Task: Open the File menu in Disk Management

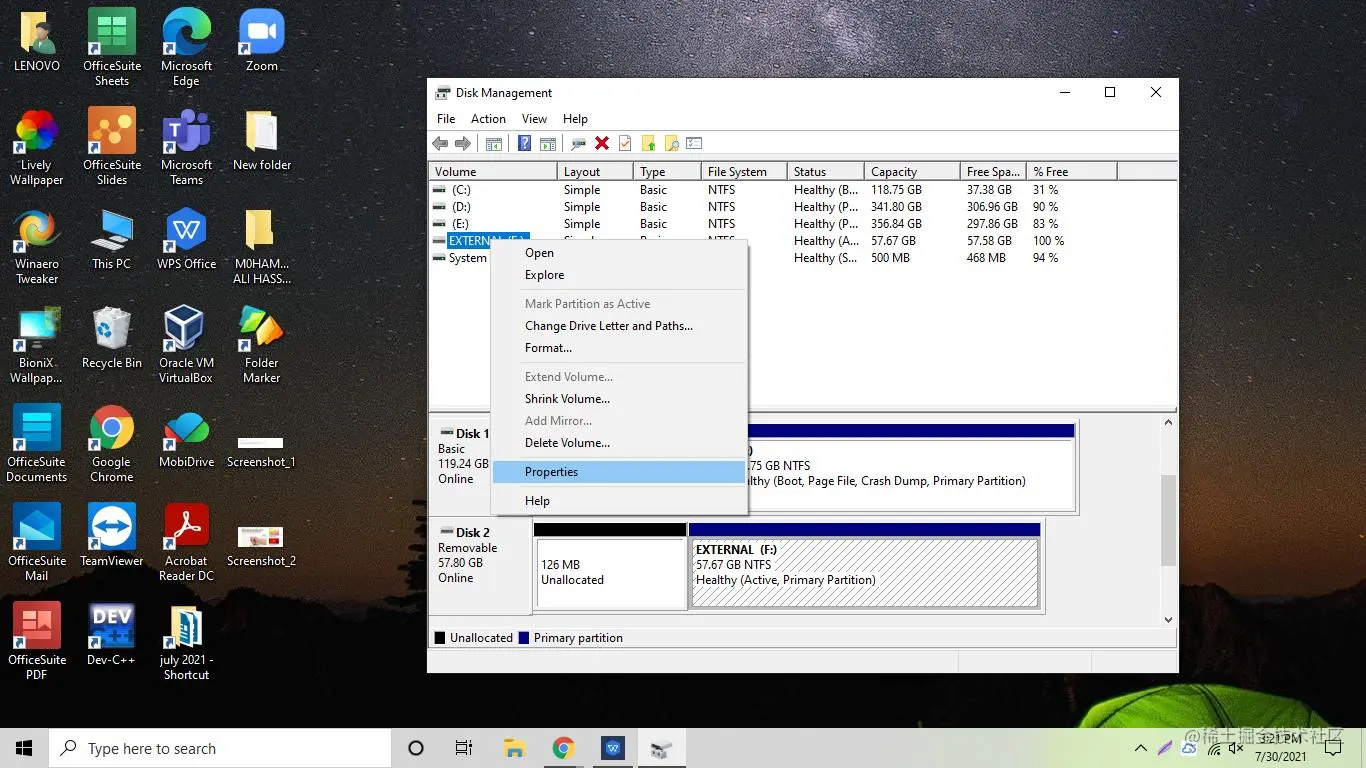Action: click(x=446, y=118)
